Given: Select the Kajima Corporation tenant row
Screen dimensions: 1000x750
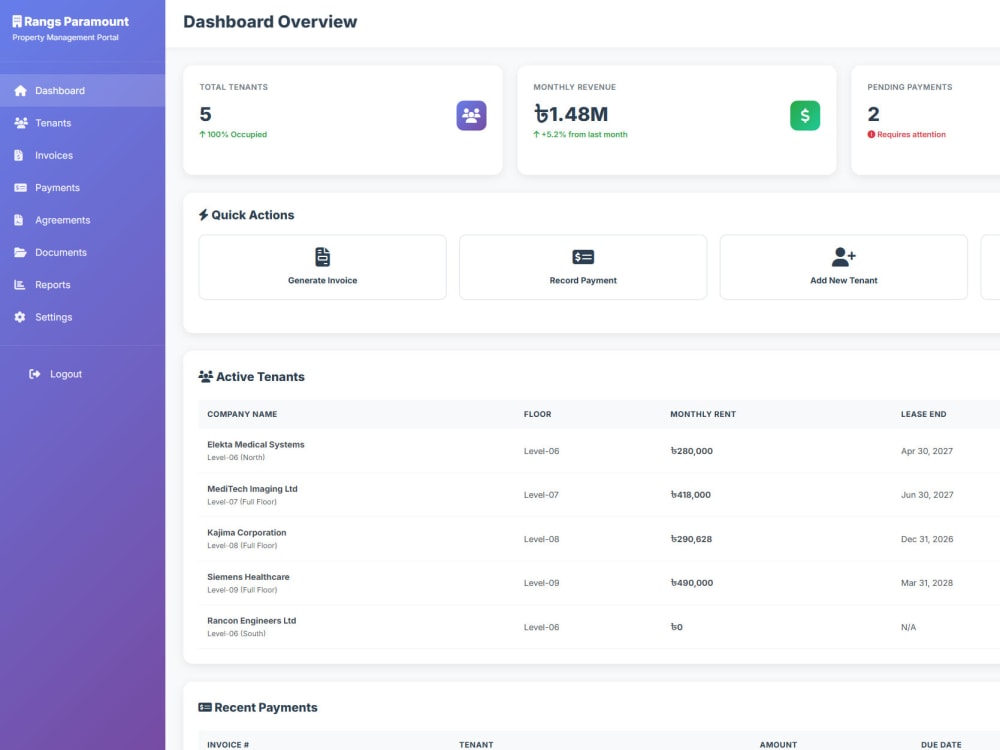Looking at the screenshot, I should click(x=599, y=539).
